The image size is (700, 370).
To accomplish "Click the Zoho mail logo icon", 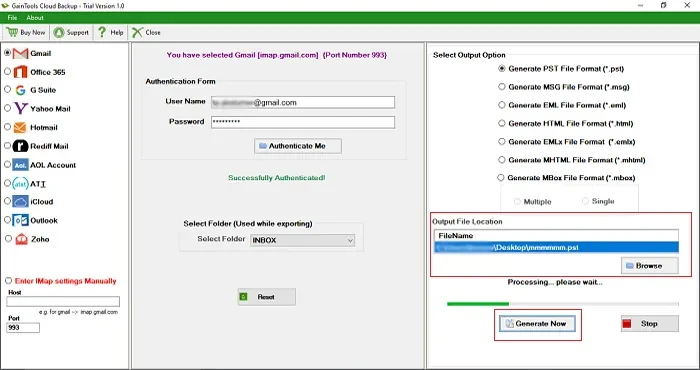I will pos(21,239).
